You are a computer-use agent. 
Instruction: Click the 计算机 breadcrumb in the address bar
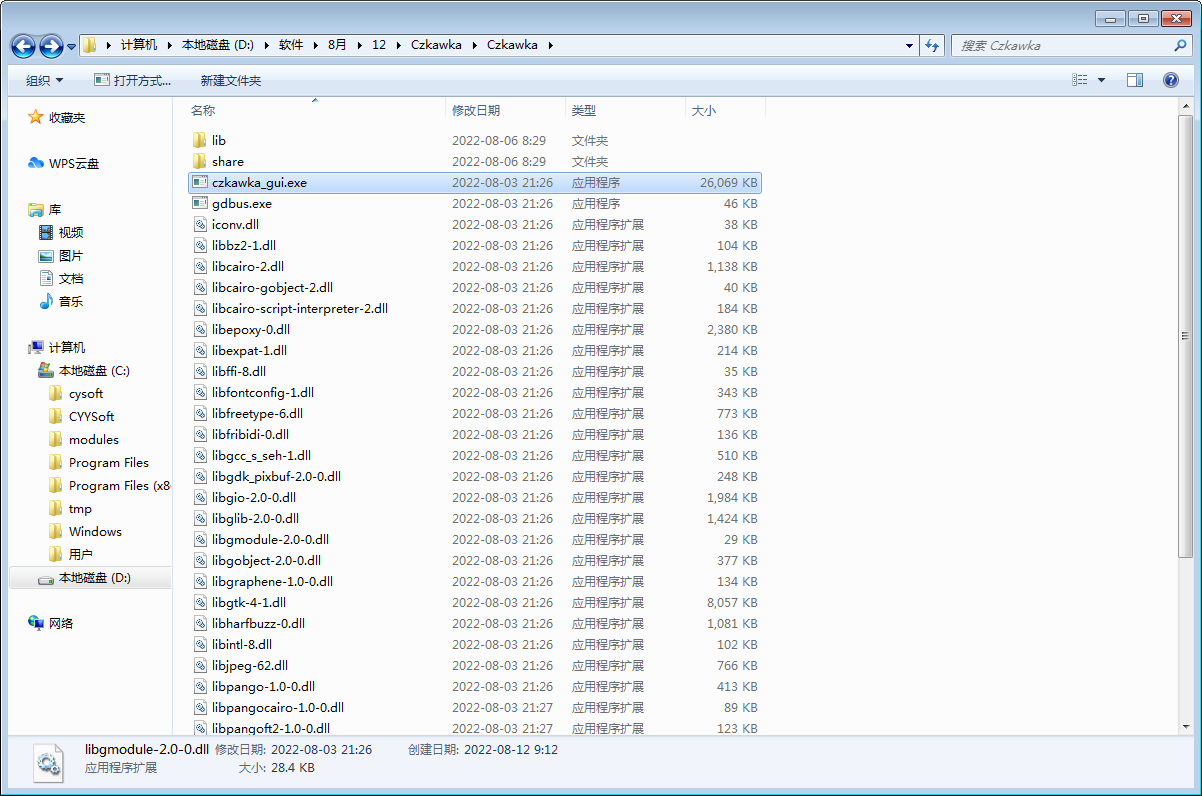(139, 45)
